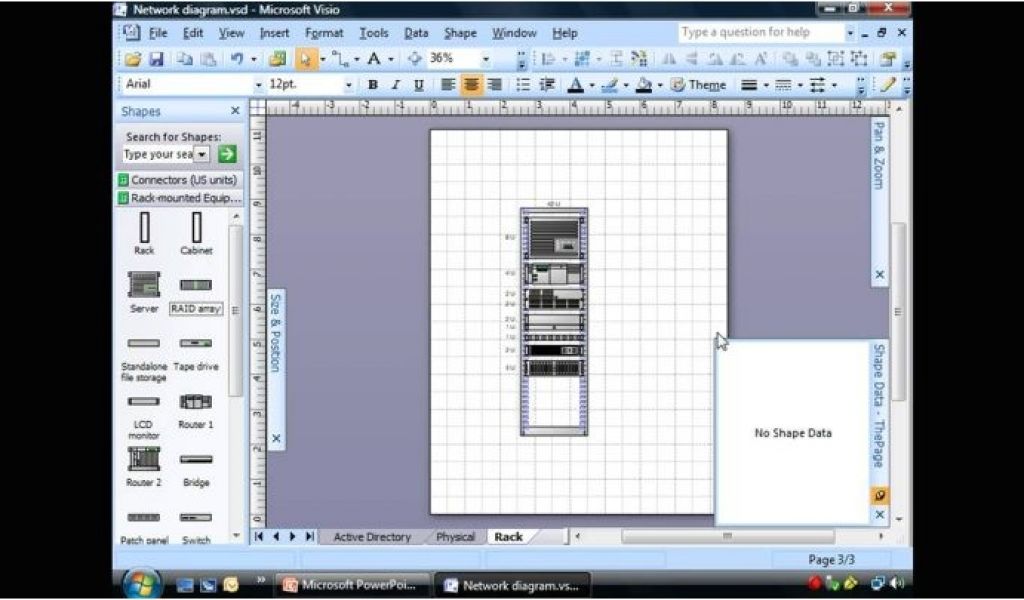Select the Rack page tab
Screen dimensions: 1024x600
pos(508,537)
